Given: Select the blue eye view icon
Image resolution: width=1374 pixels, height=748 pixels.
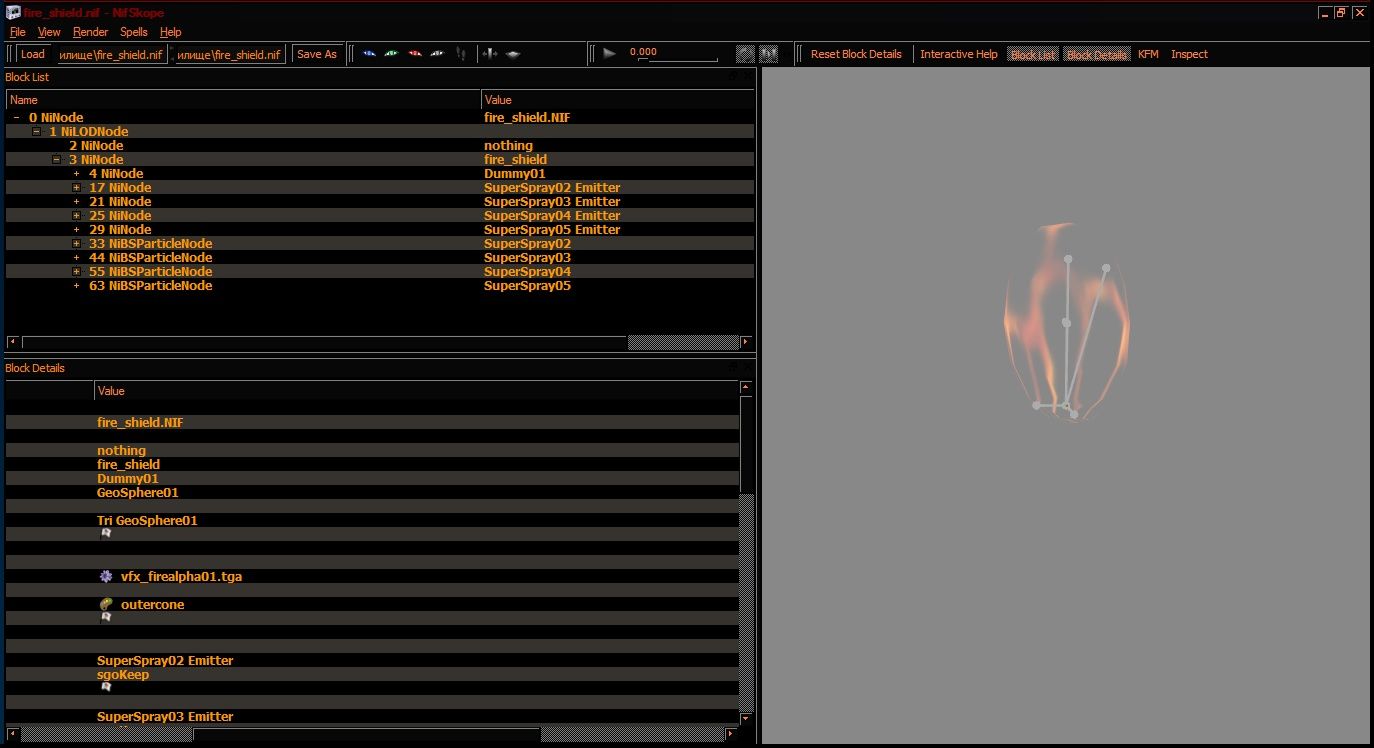Looking at the screenshot, I should click(x=370, y=54).
